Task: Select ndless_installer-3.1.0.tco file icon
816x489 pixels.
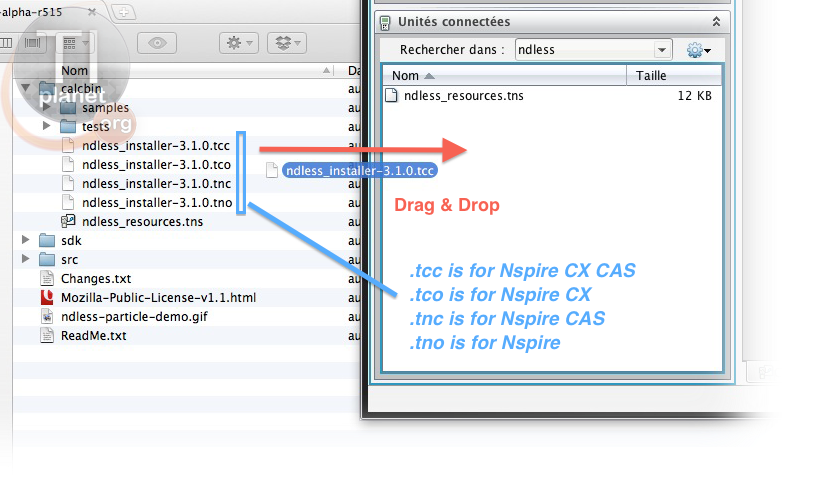Action: 68,164
